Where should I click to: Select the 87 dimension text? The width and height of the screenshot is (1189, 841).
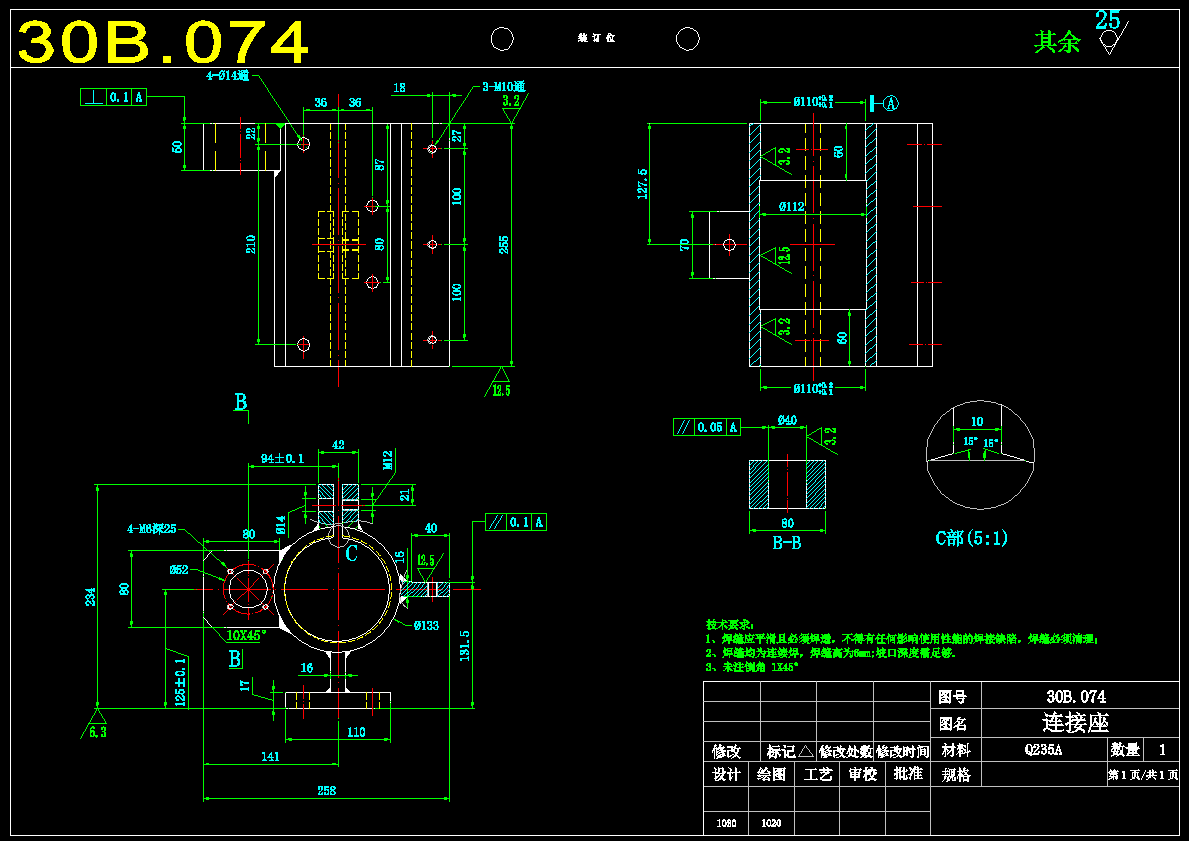click(x=380, y=164)
